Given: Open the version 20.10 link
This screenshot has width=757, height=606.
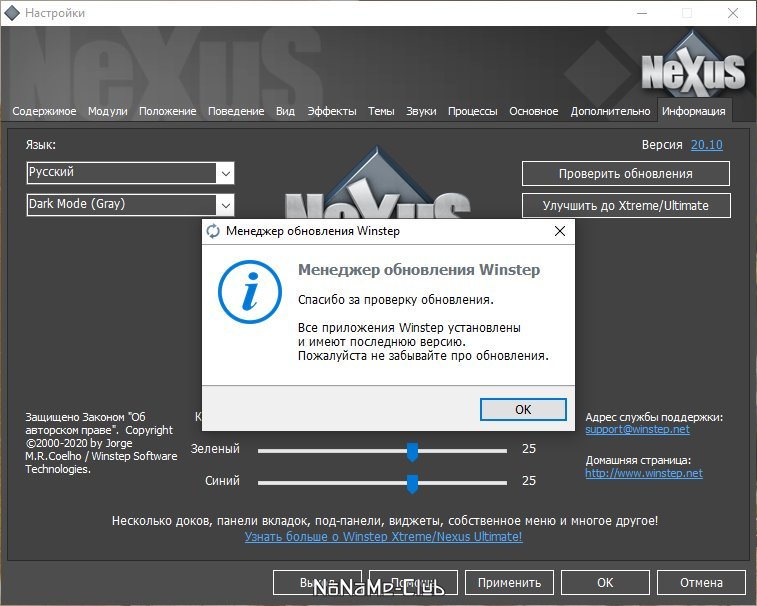Looking at the screenshot, I should pos(707,145).
